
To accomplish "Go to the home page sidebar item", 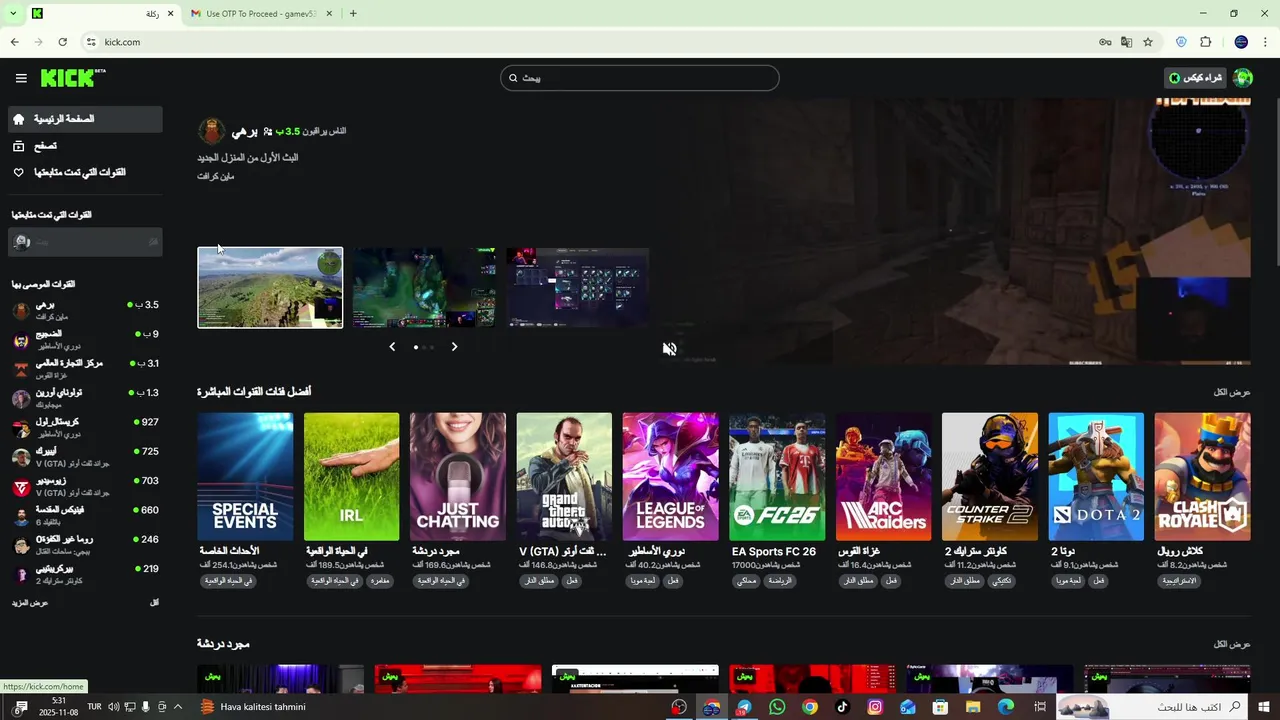I will [x=85, y=119].
